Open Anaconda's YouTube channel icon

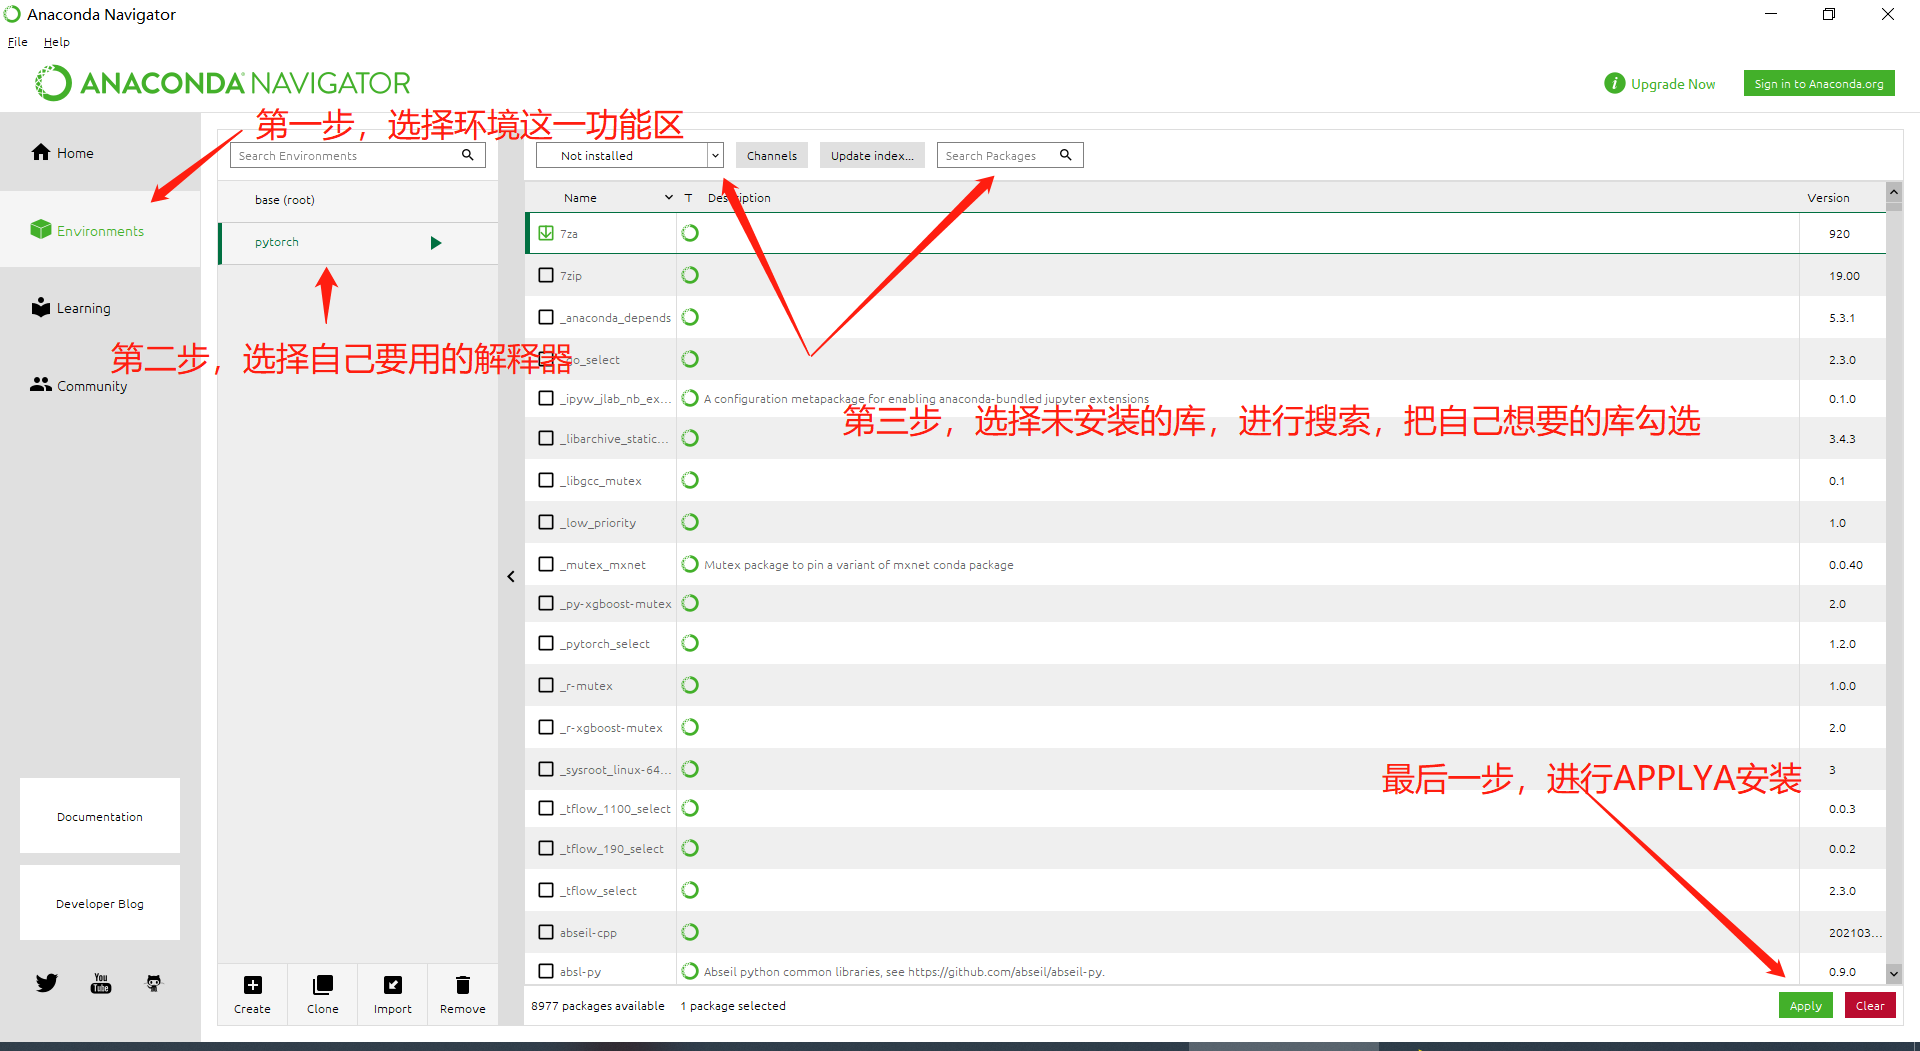click(101, 983)
